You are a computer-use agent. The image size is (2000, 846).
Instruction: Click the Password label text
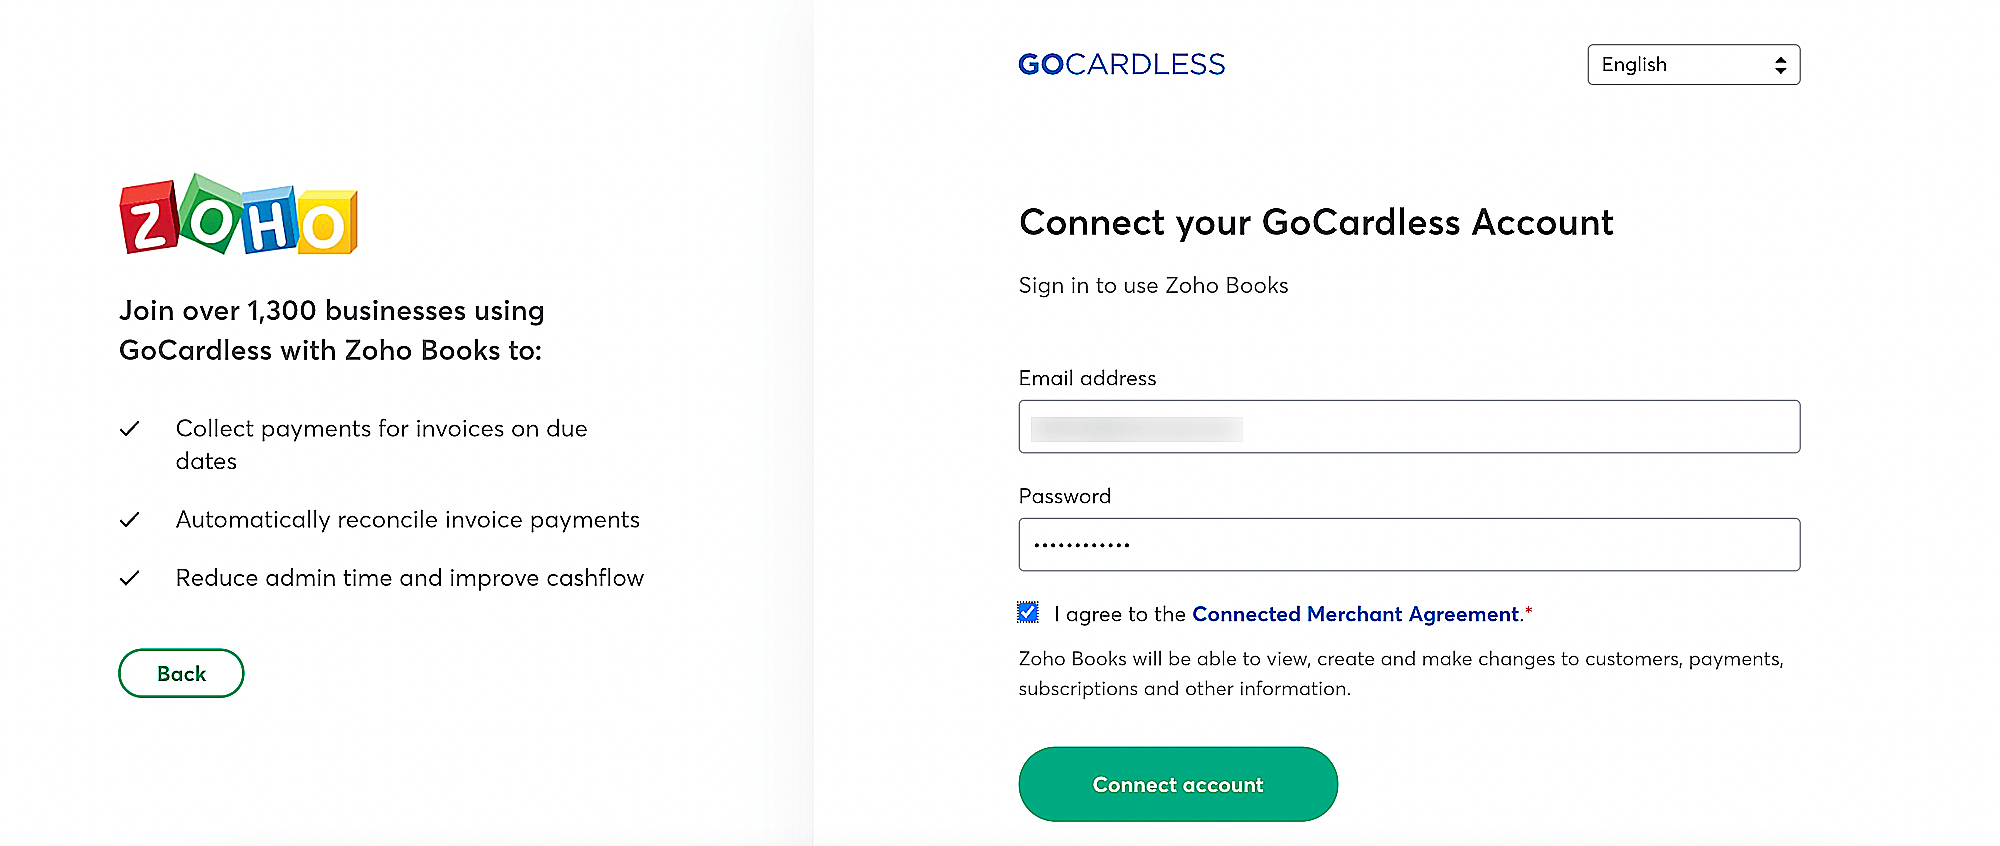point(1064,497)
